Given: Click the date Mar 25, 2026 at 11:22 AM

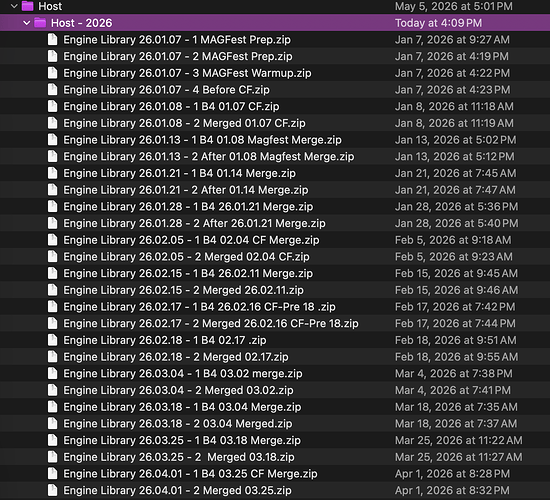Looking at the screenshot, I should 459,440.
